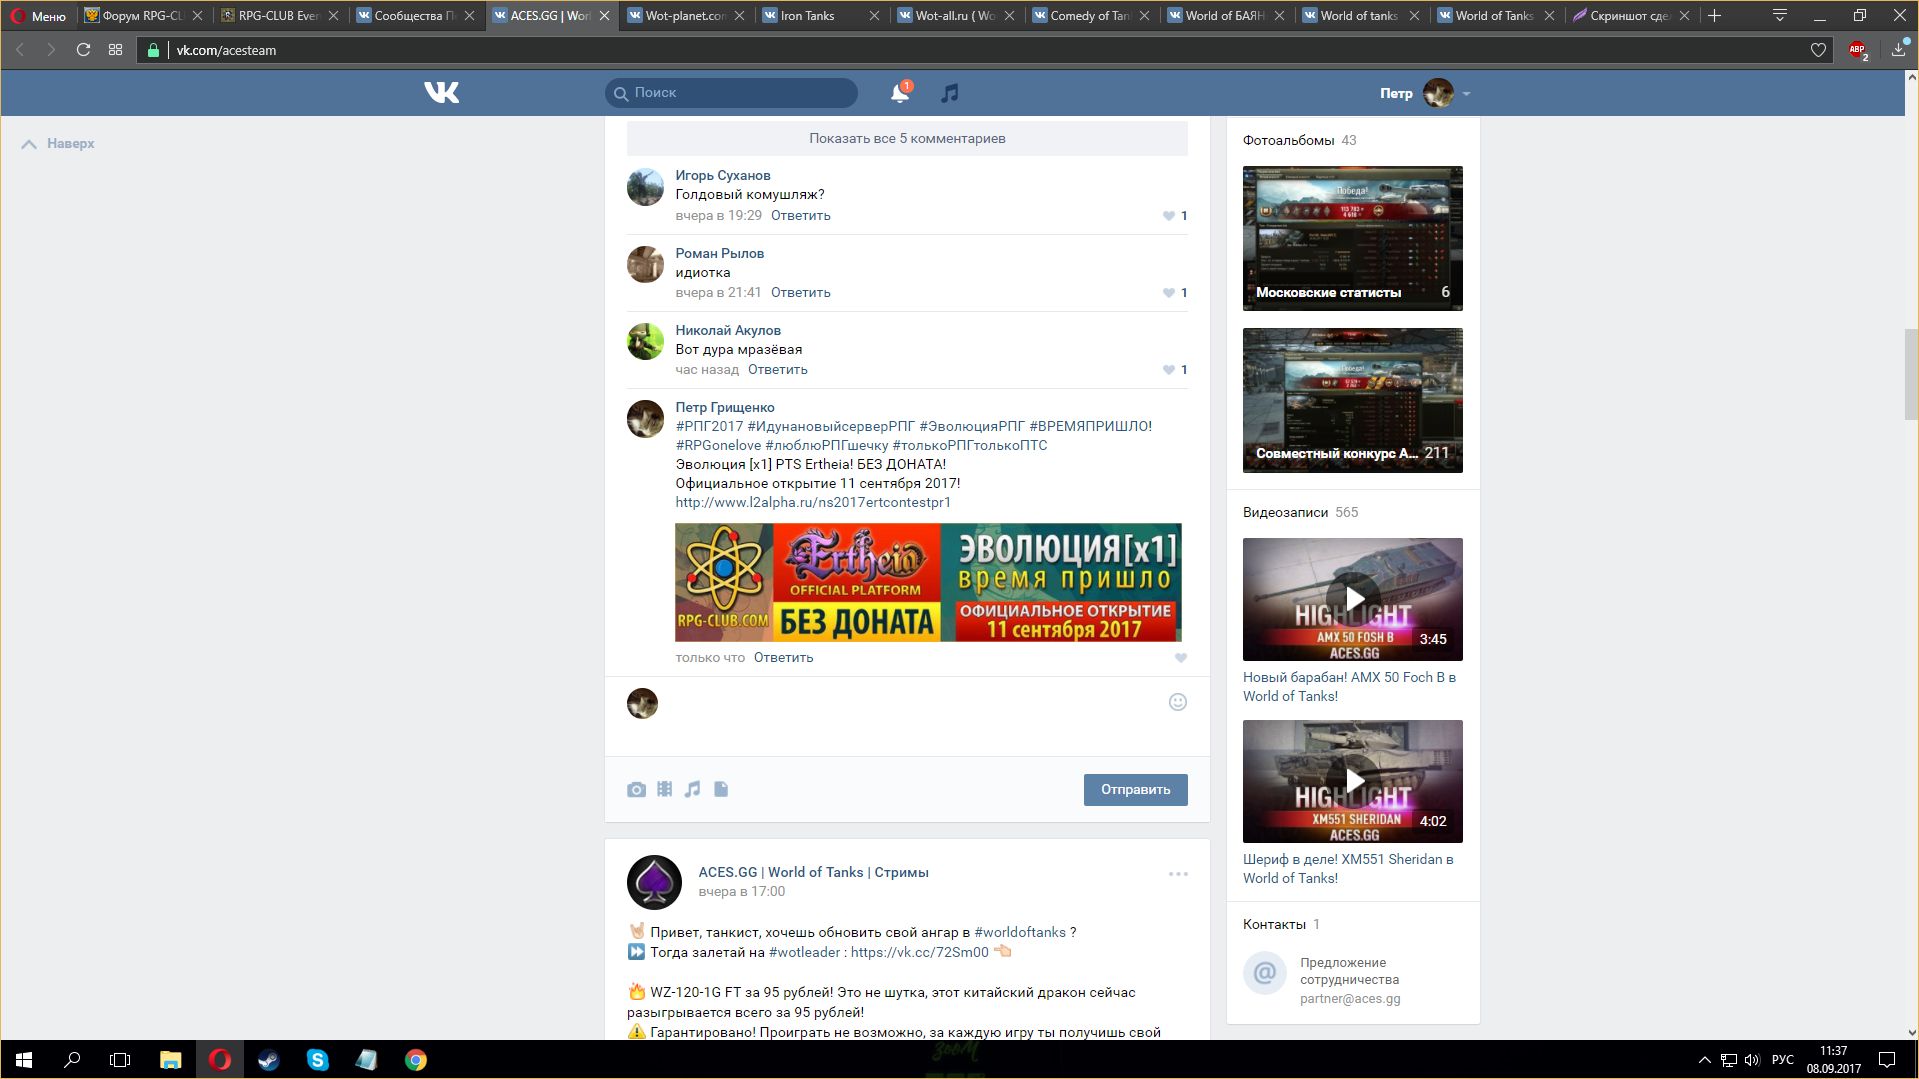Switch to the Comedy of Tanks tab

click(x=1090, y=16)
